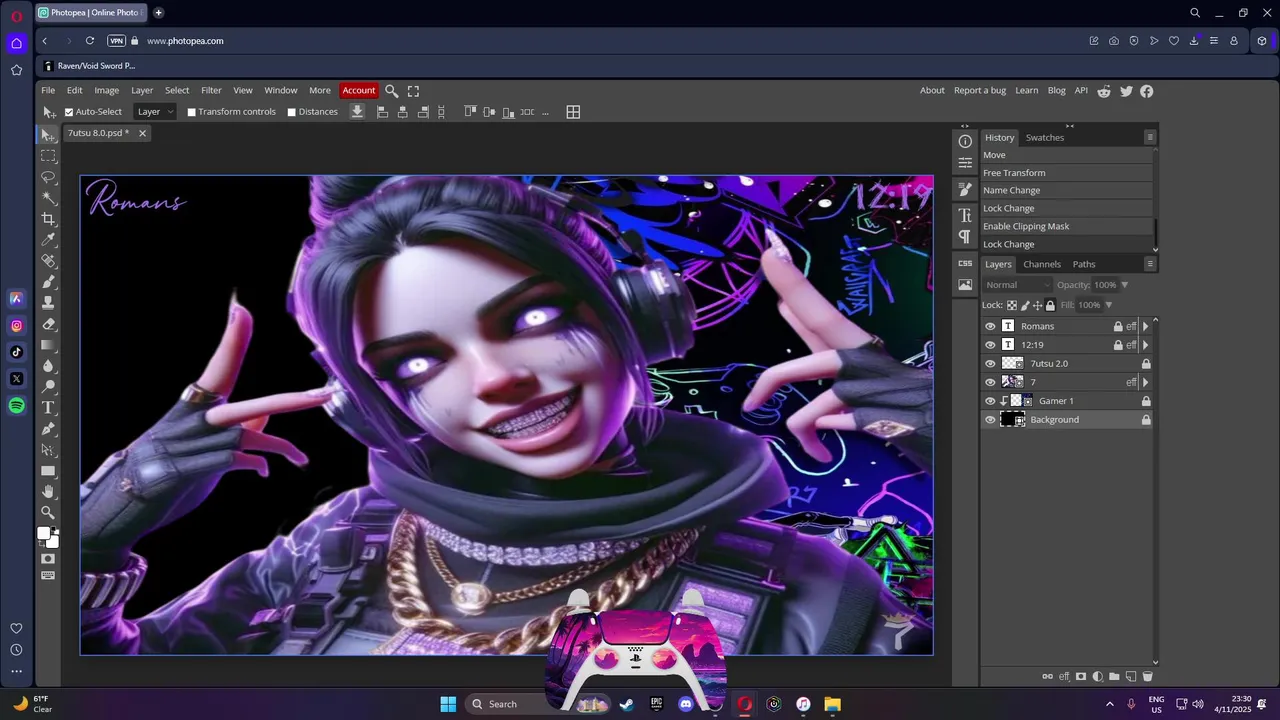Open the Normal blend mode dropdown

(1017, 285)
